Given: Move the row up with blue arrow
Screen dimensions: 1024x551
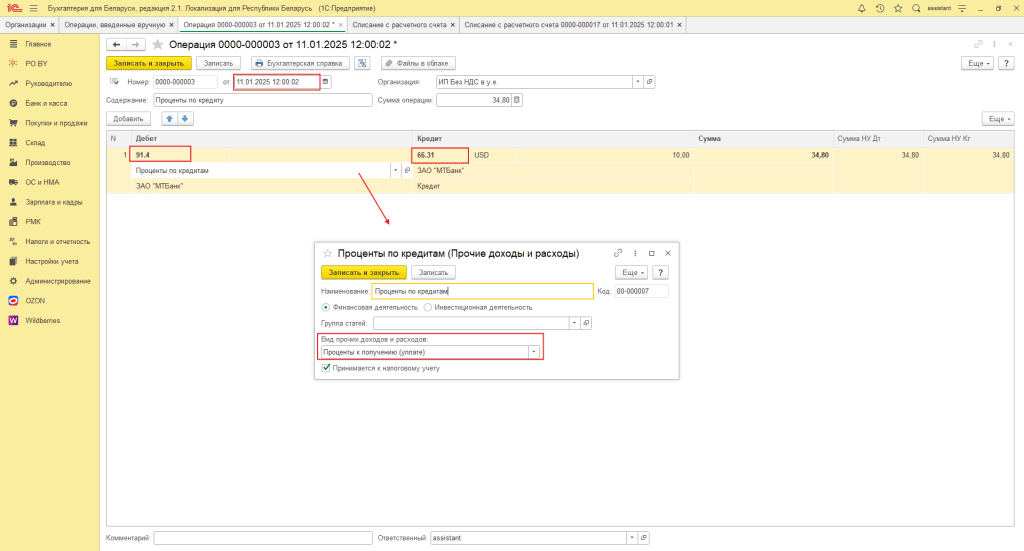Looking at the screenshot, I should [169, 119].
